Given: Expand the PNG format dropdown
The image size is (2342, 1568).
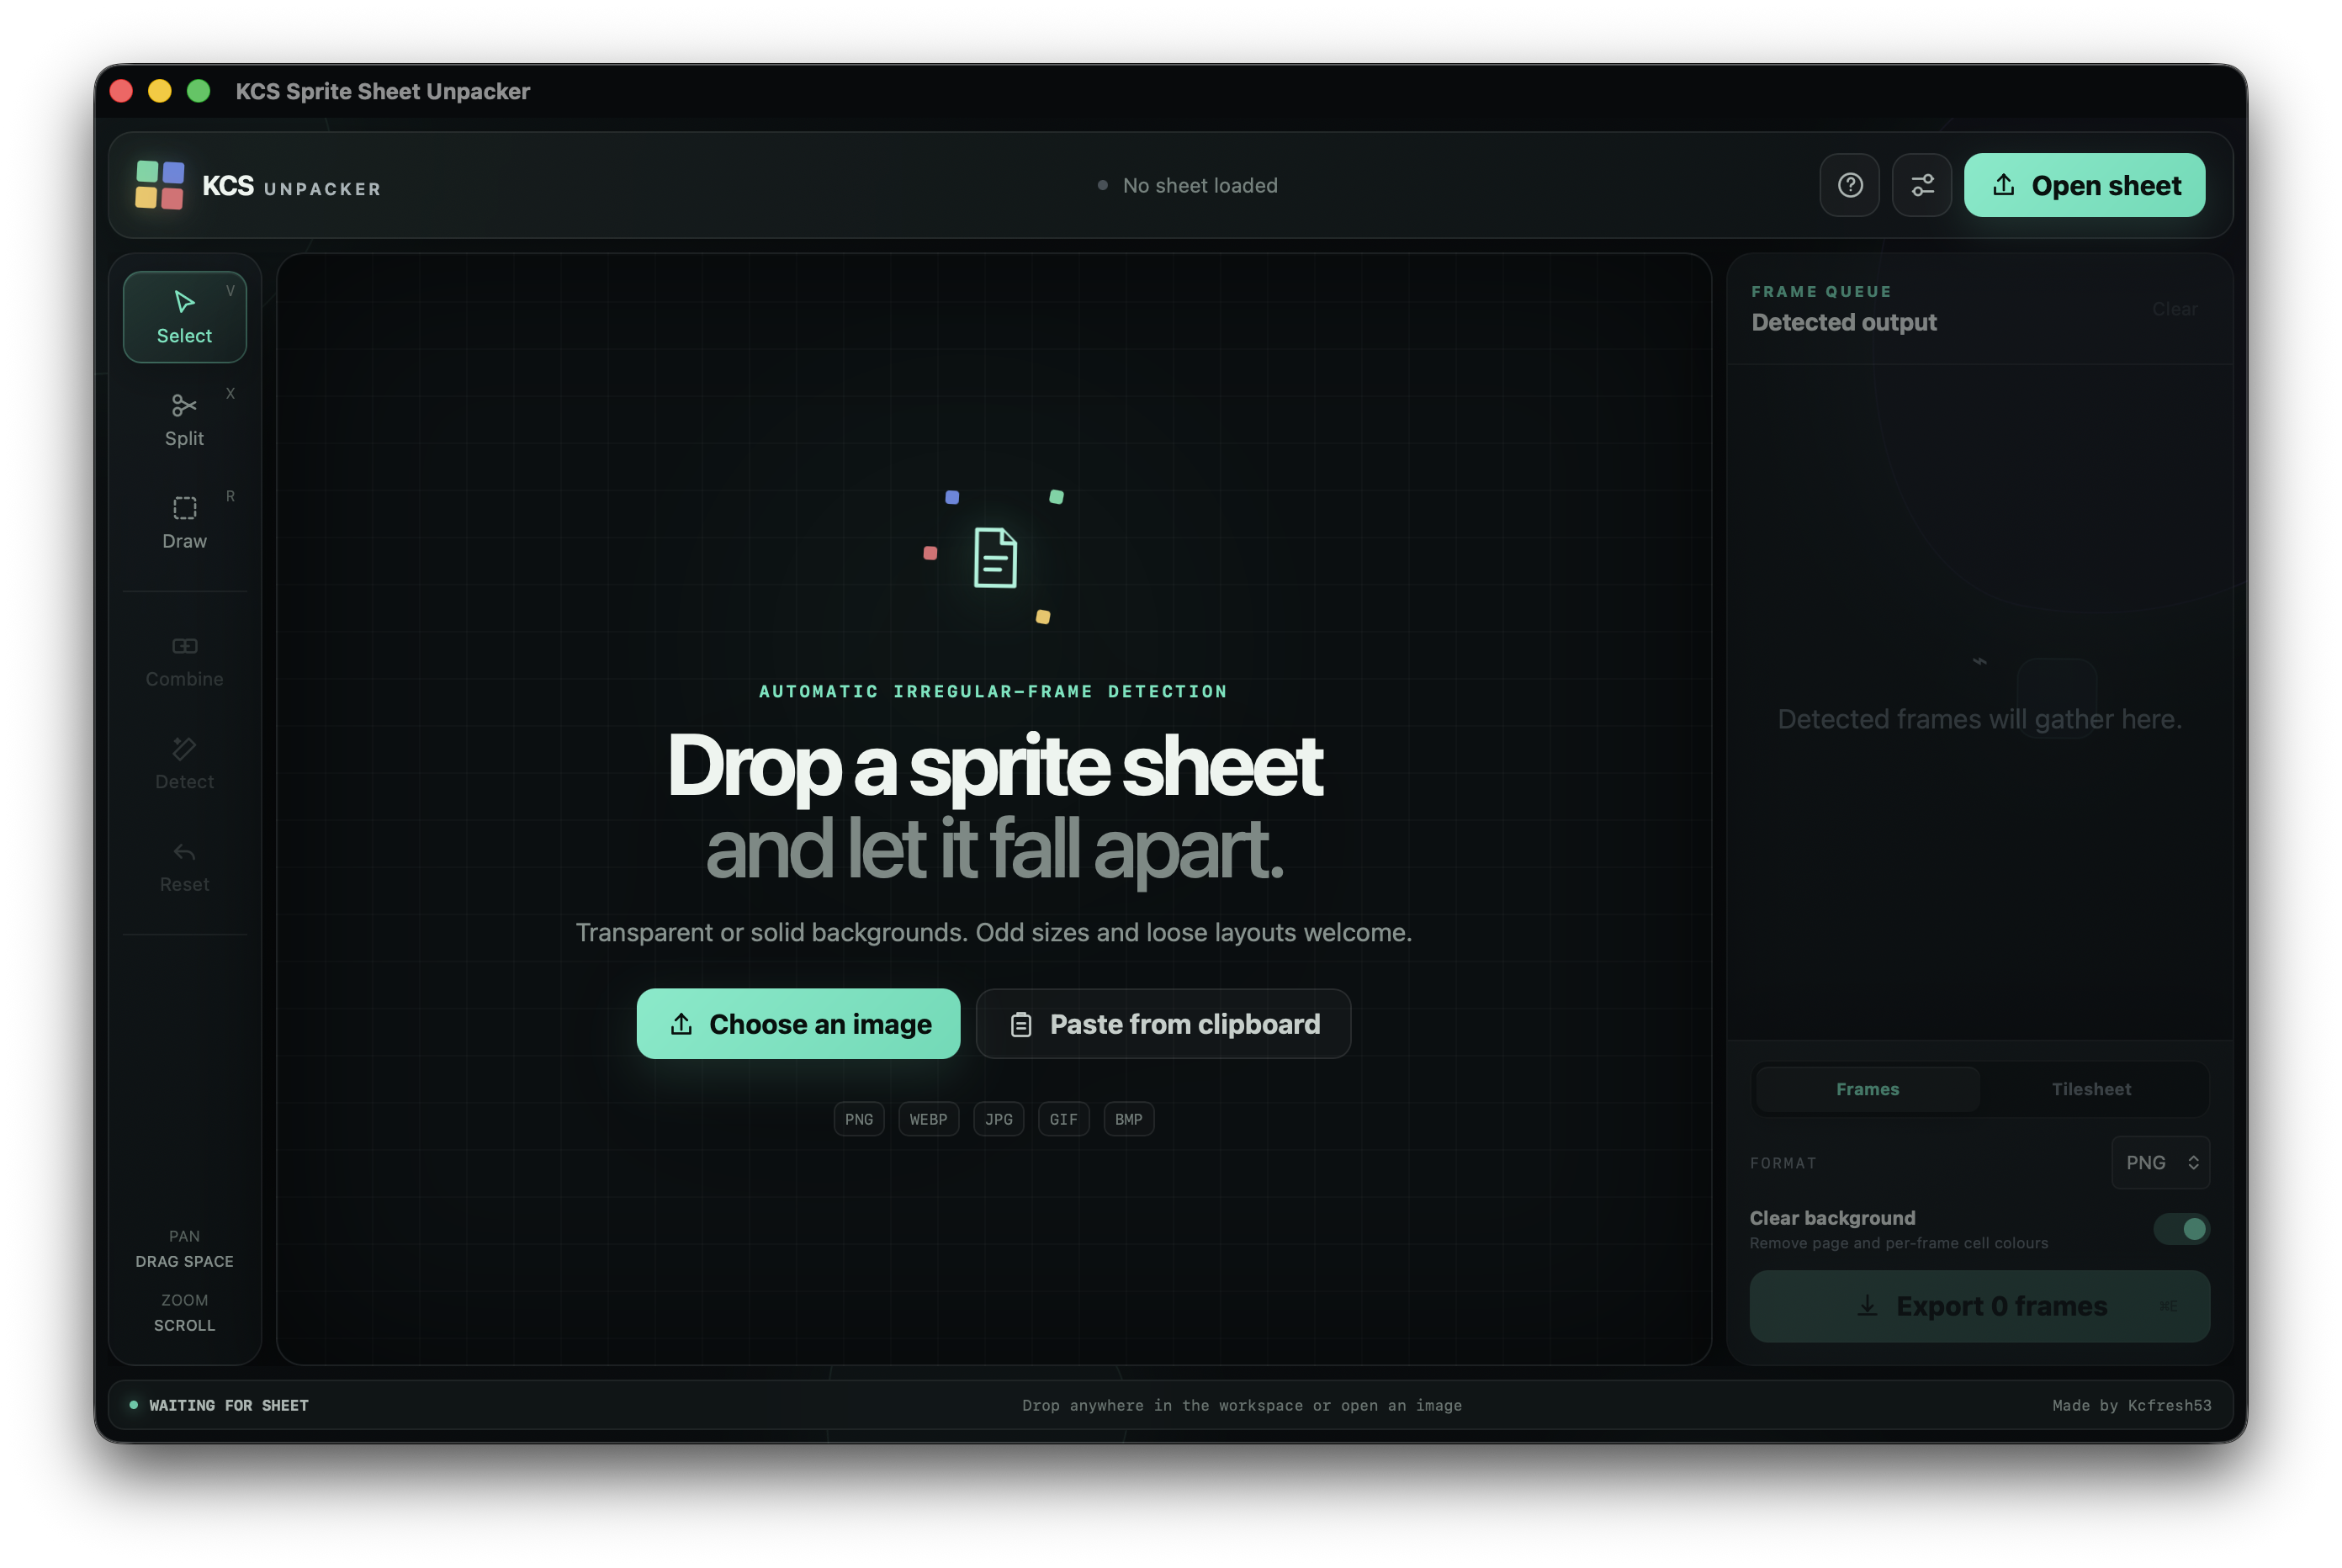Looking at the screenshot, I should 2160,1162.
